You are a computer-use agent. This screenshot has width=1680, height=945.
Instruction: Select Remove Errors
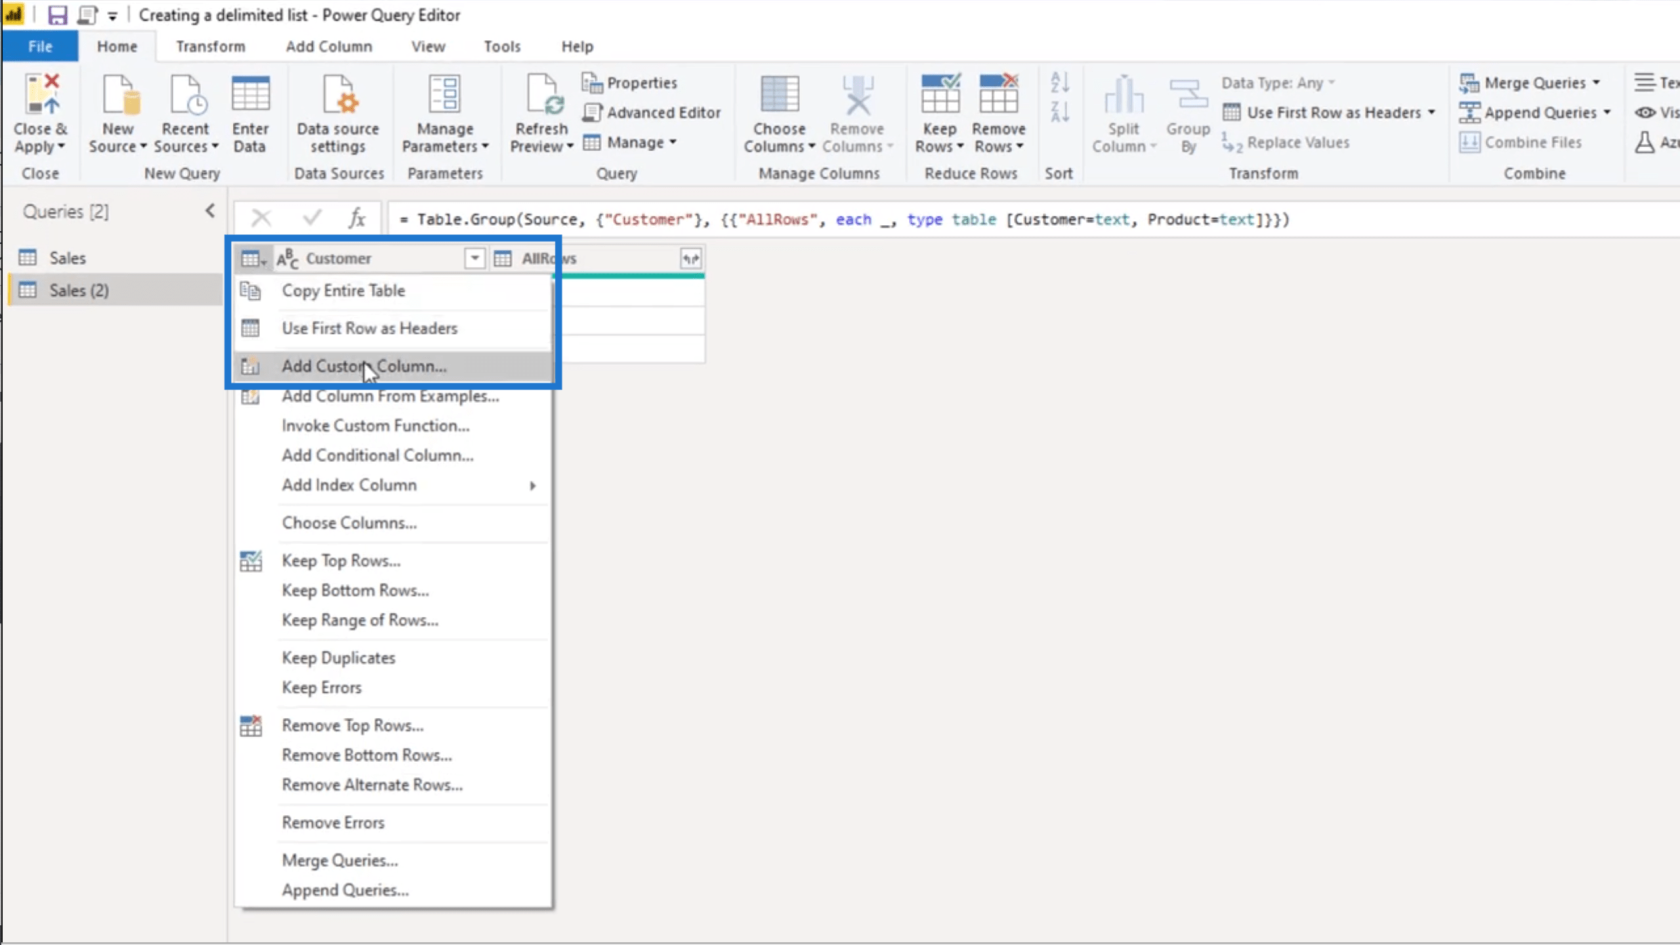click(393, 823)
